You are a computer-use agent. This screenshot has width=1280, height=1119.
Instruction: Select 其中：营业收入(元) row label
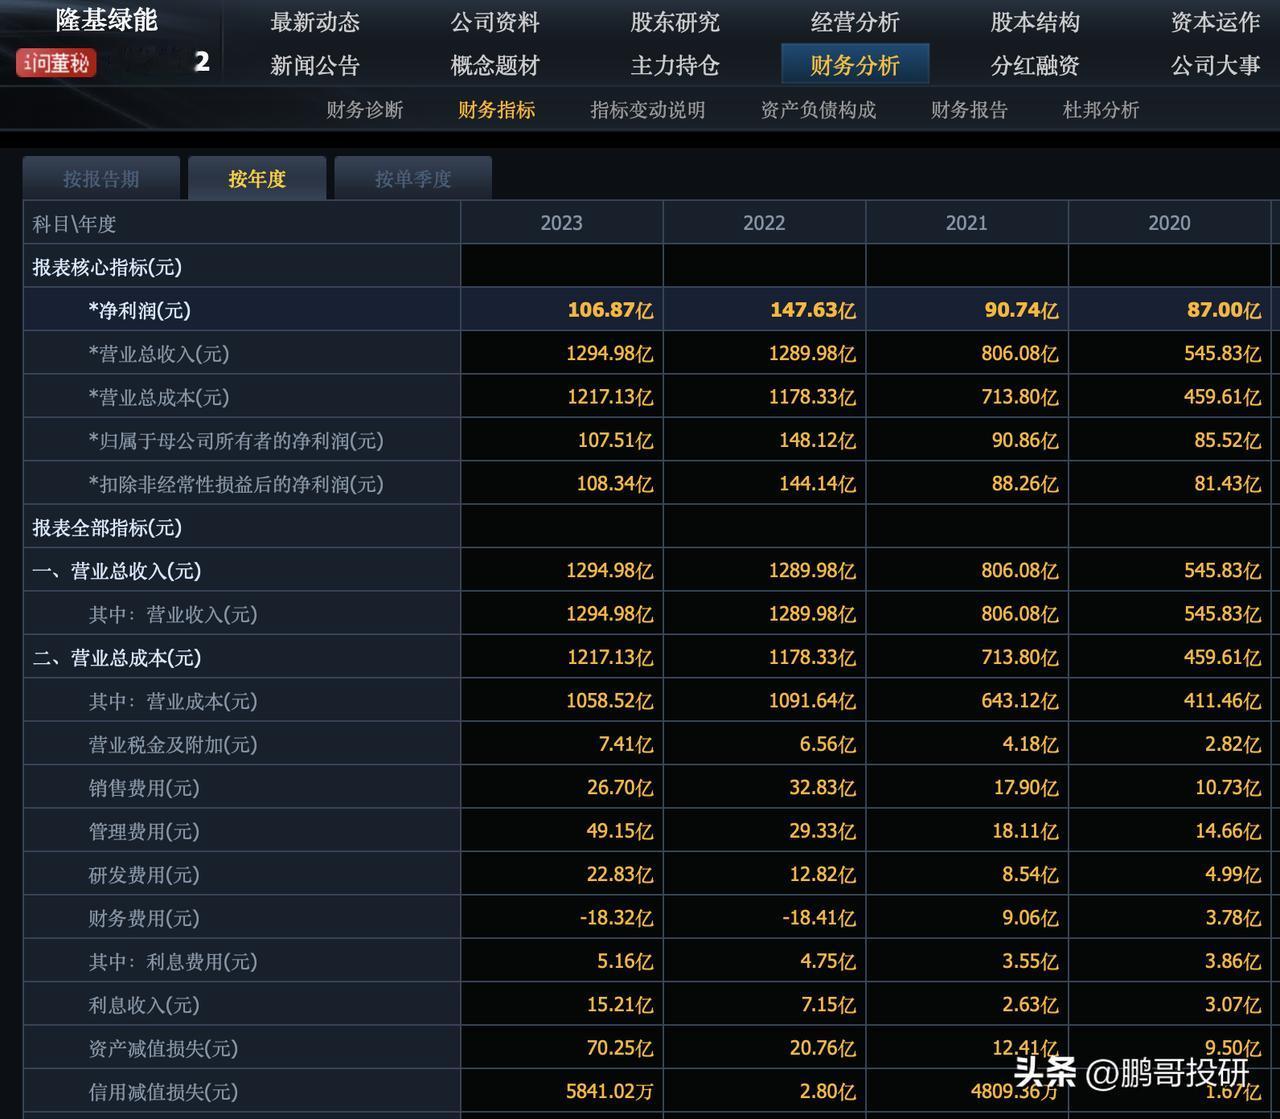point(172,614)
